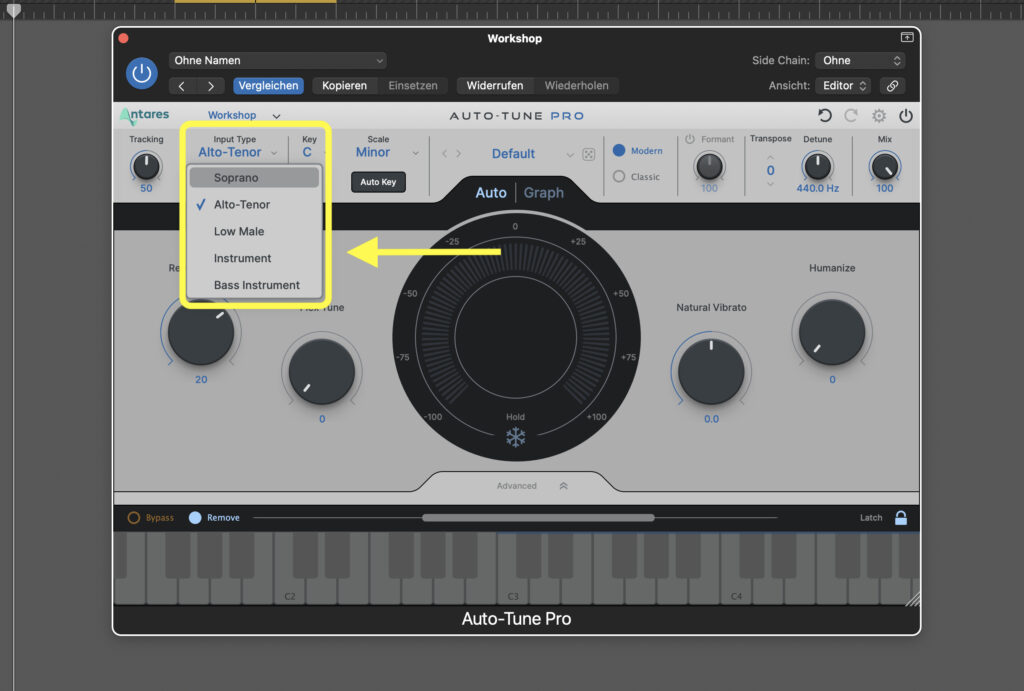This screenshot has width=1024, height=691.
Task: Click the C3 piano key
Action: tap(513, 591)
